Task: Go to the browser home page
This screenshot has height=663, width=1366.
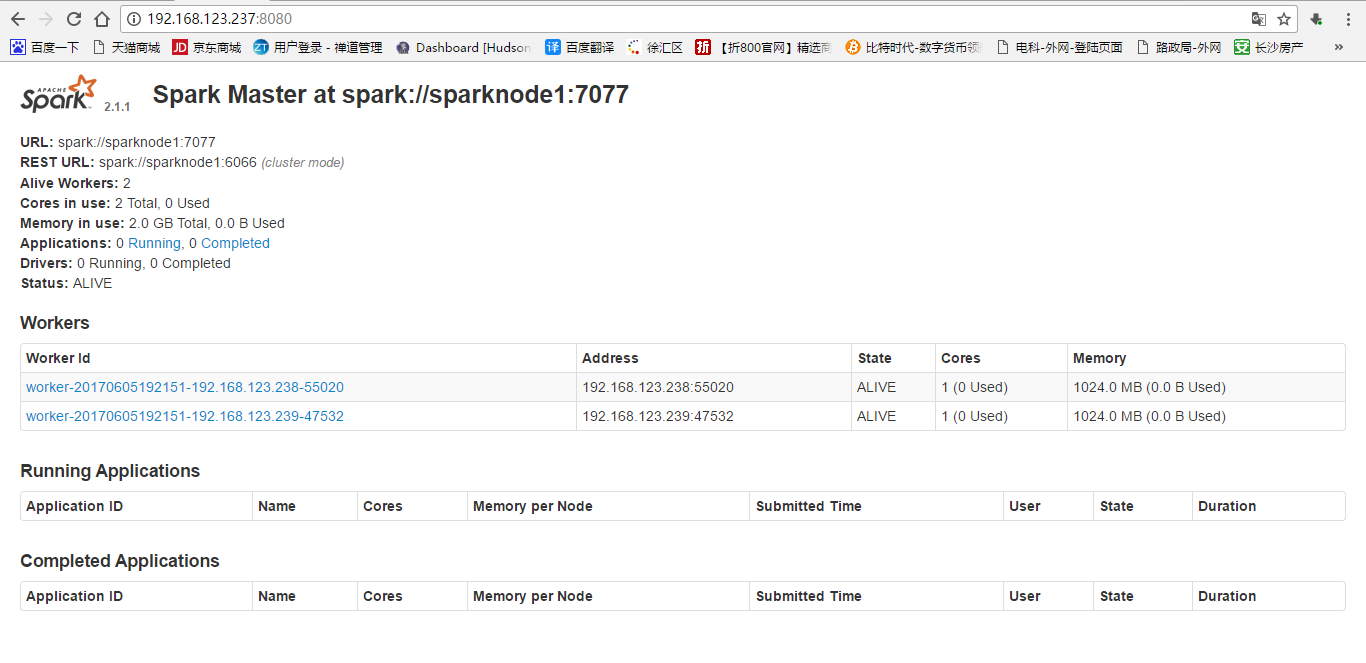Action: click(x=102, y=19)
